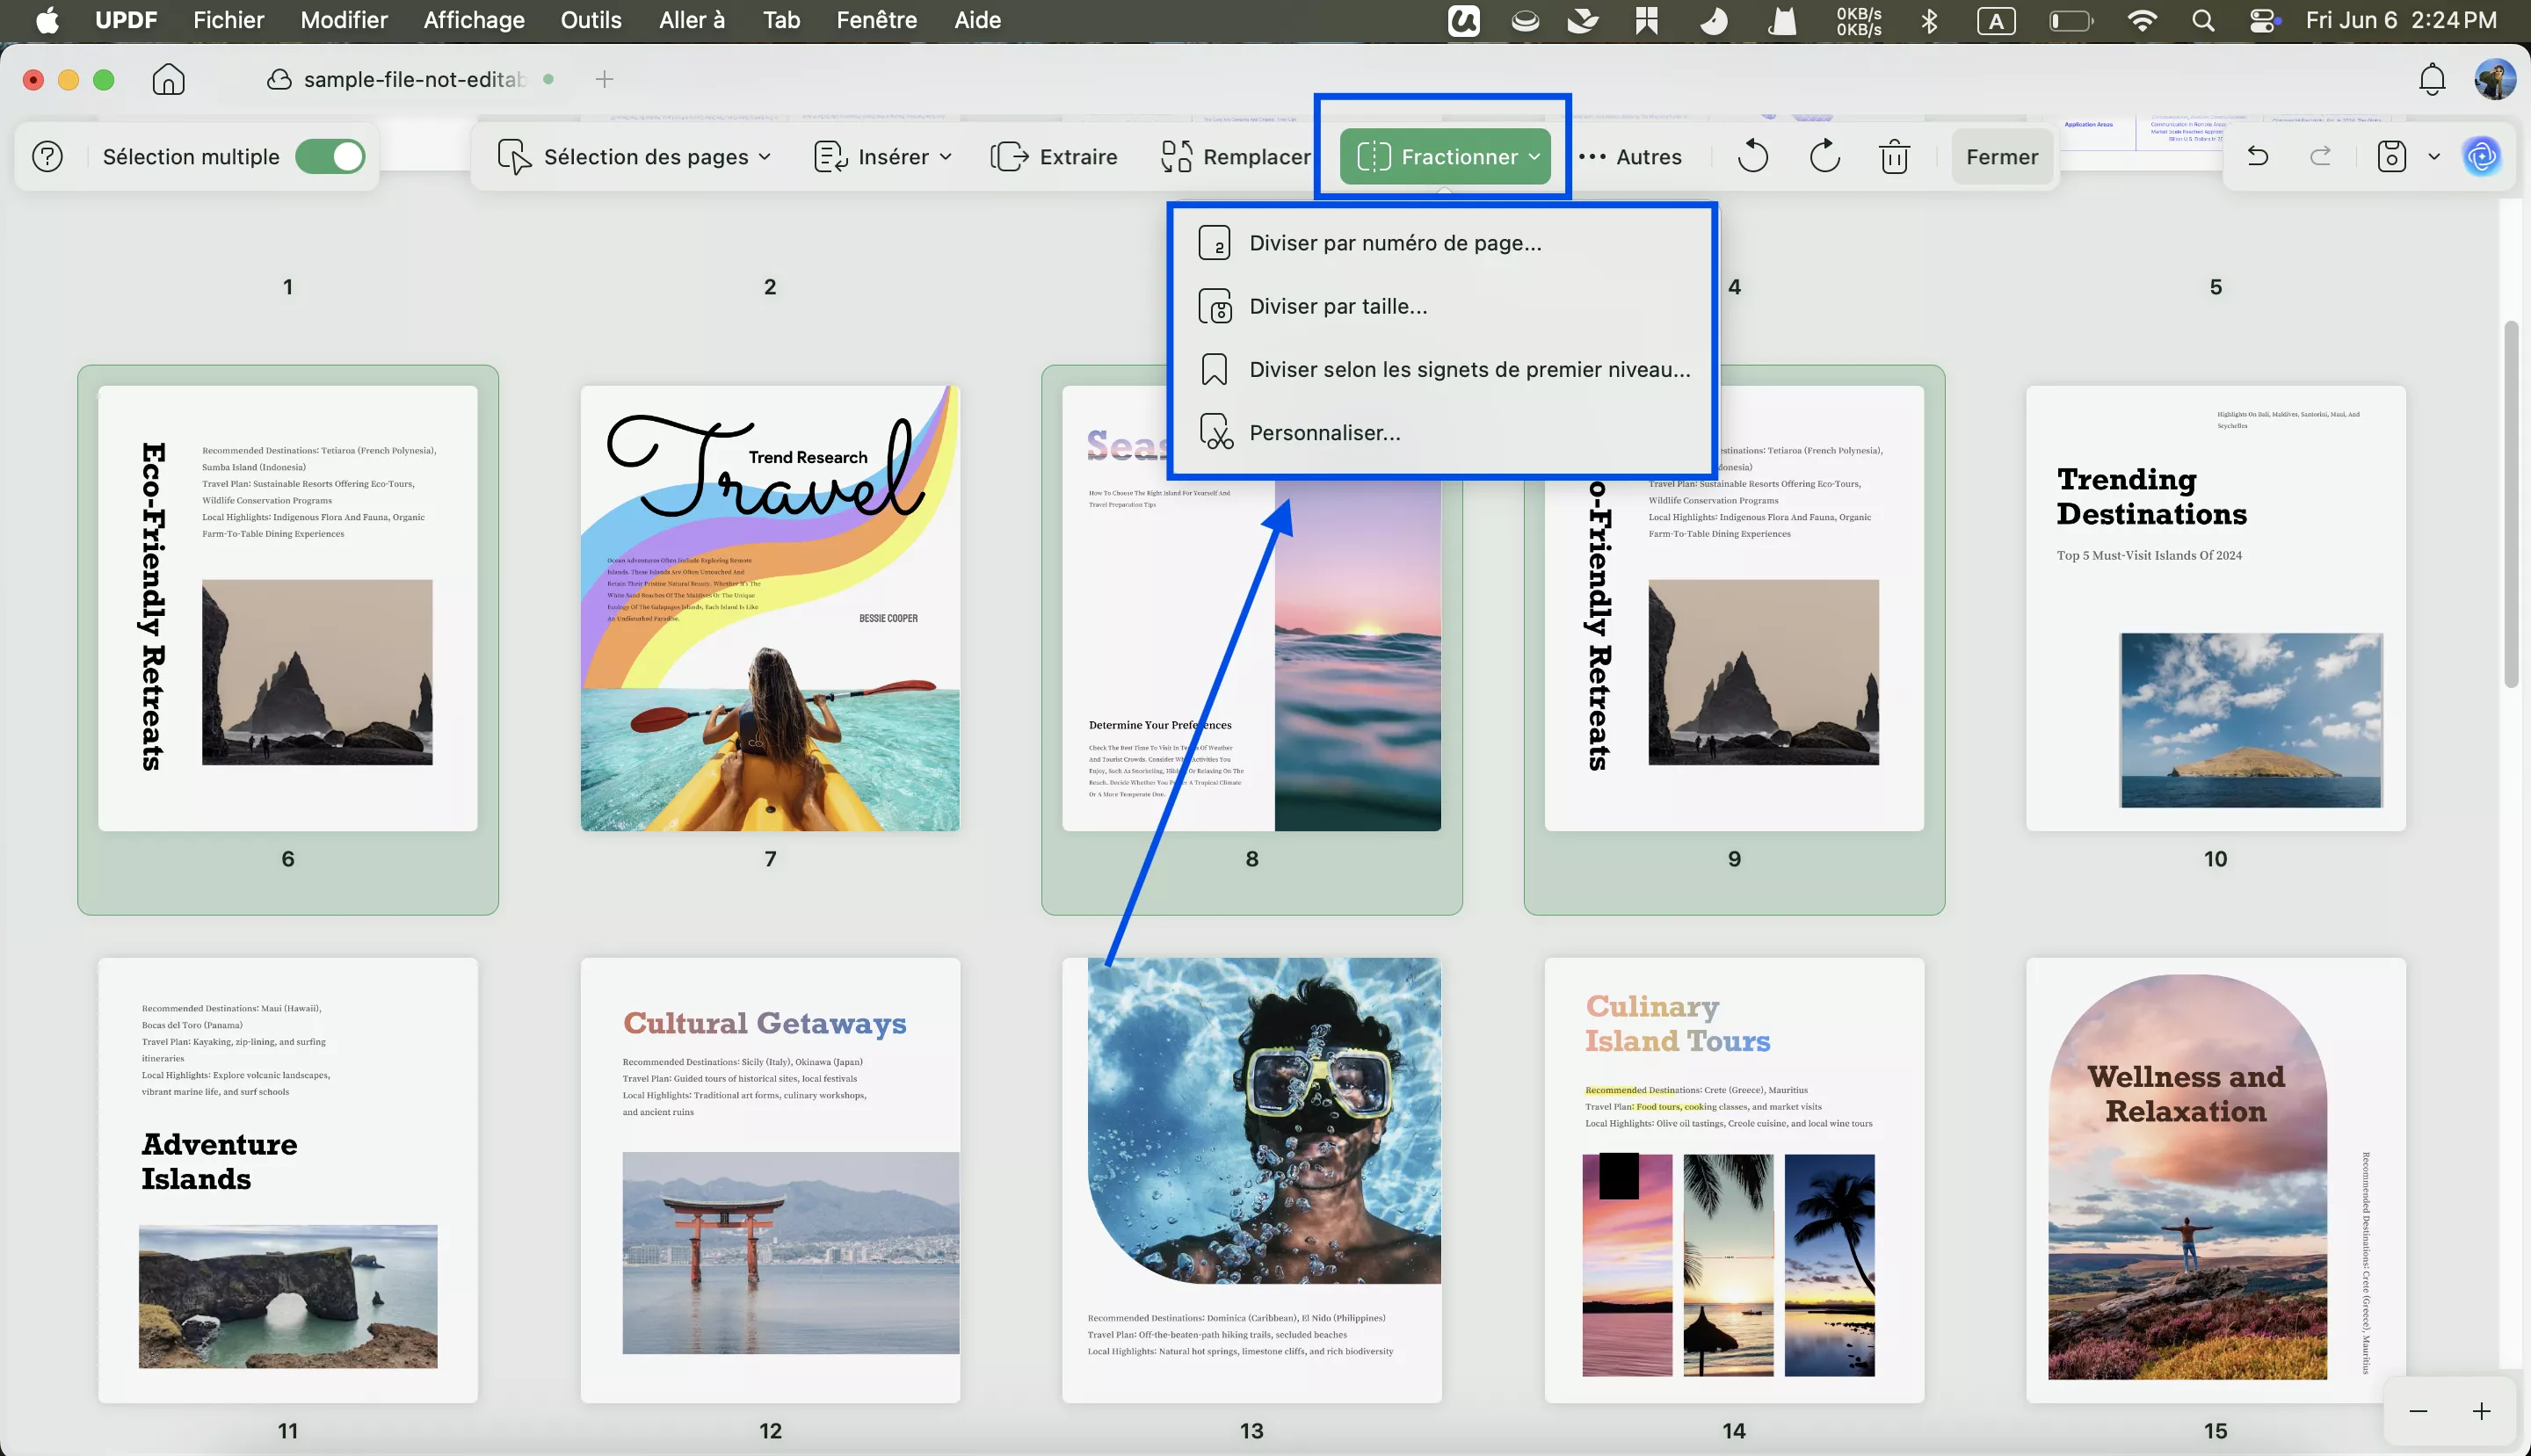Click the UPDF menu bar status icon
The height and width of the screenshot is (1456, 2531).
click(1463, 20)
